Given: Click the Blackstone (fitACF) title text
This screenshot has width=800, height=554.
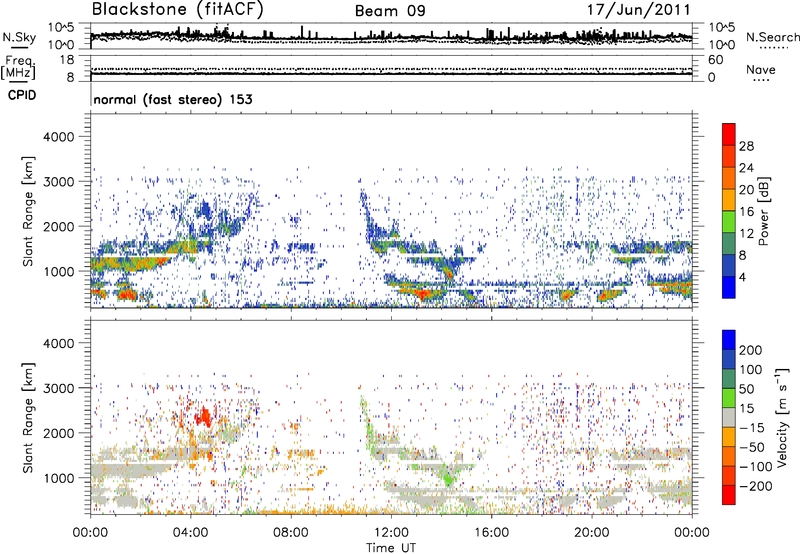Looking at the screenshot, I should click(178, 10).
